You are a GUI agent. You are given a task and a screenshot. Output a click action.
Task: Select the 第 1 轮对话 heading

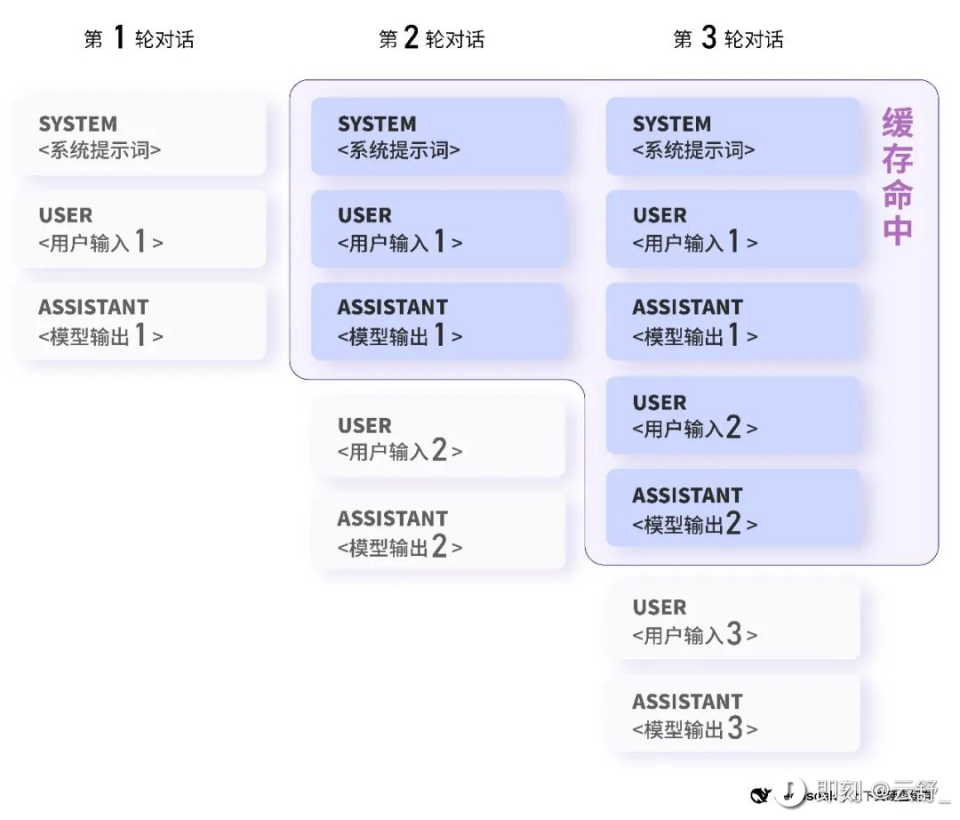point(139,39)
